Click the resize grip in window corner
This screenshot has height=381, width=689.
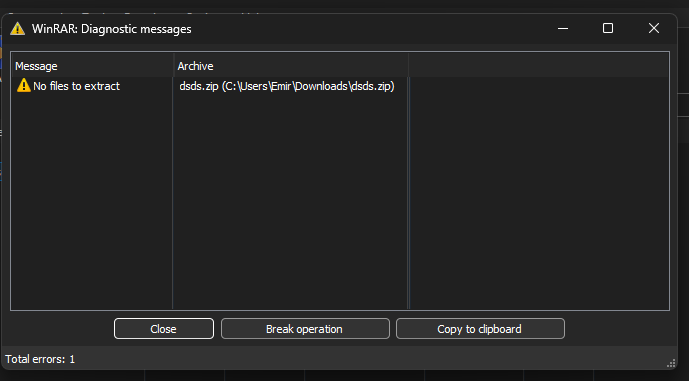point(671,363)
